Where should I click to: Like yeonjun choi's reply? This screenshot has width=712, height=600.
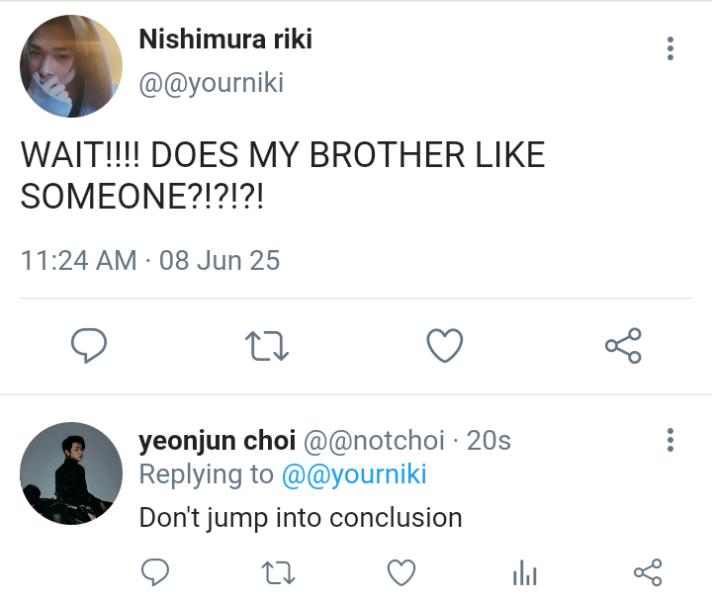(x=401, y=572)
